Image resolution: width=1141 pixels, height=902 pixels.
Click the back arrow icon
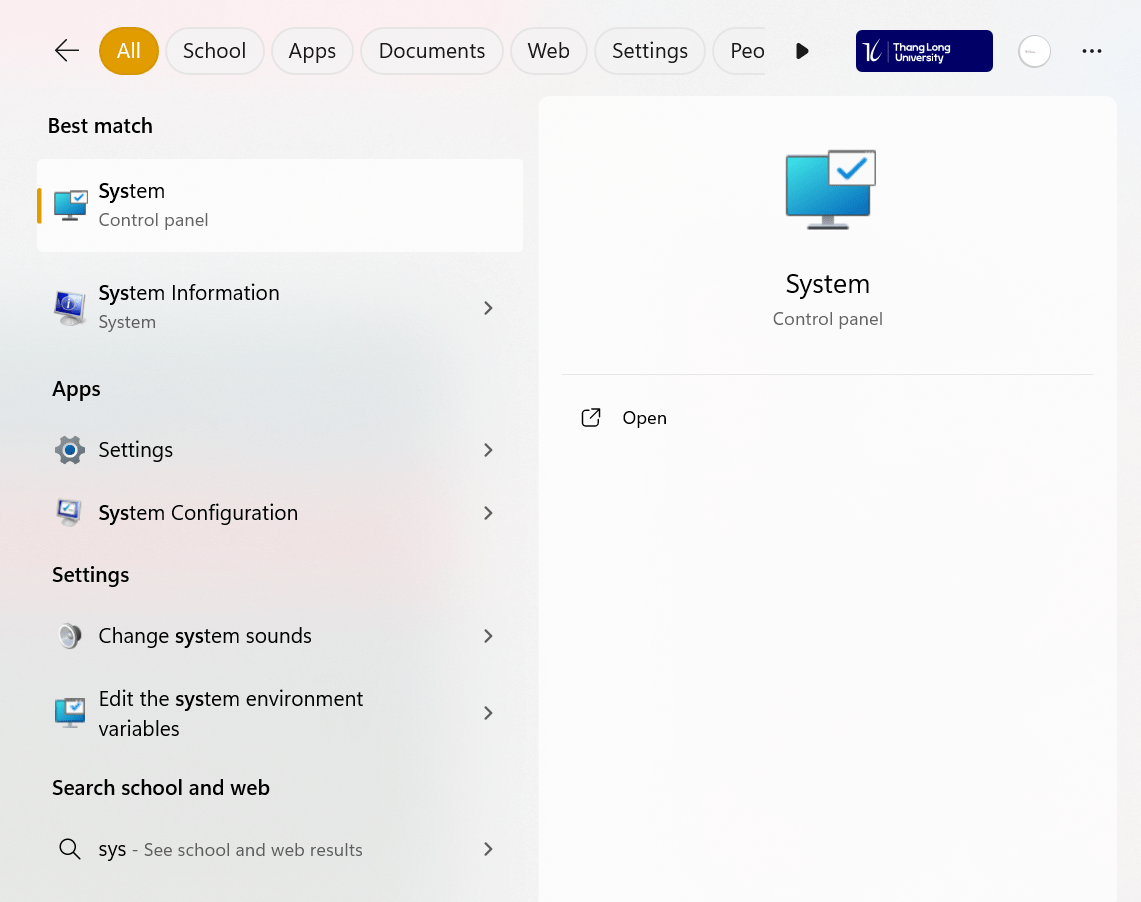click(x=67, y=51)
